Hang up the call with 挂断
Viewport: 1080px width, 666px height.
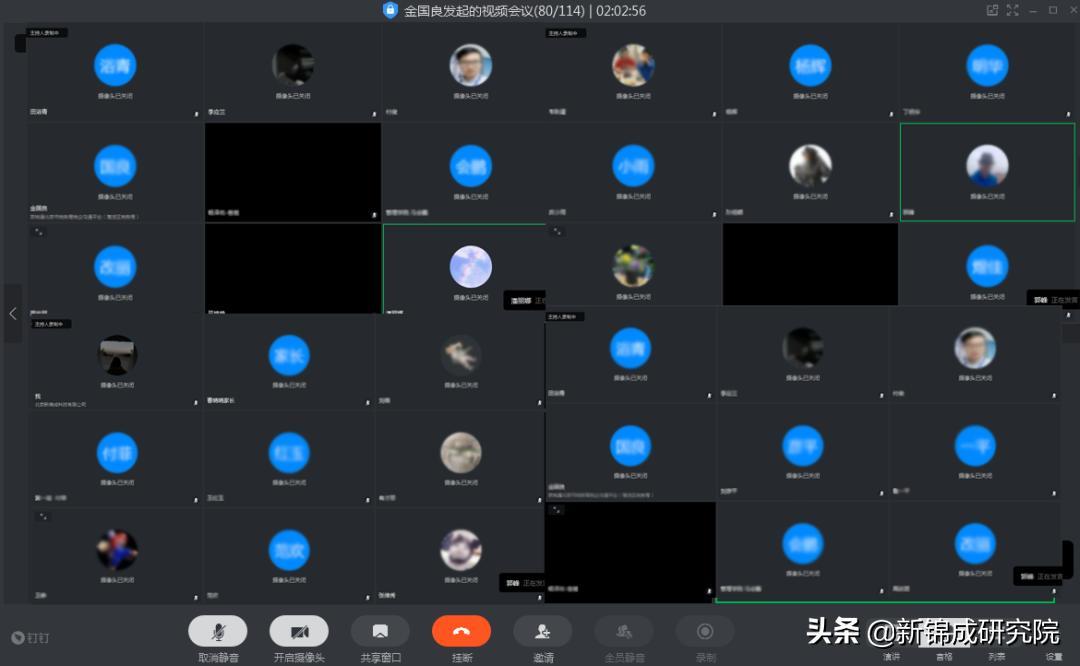pyautogui.click(x=461, y=631)
